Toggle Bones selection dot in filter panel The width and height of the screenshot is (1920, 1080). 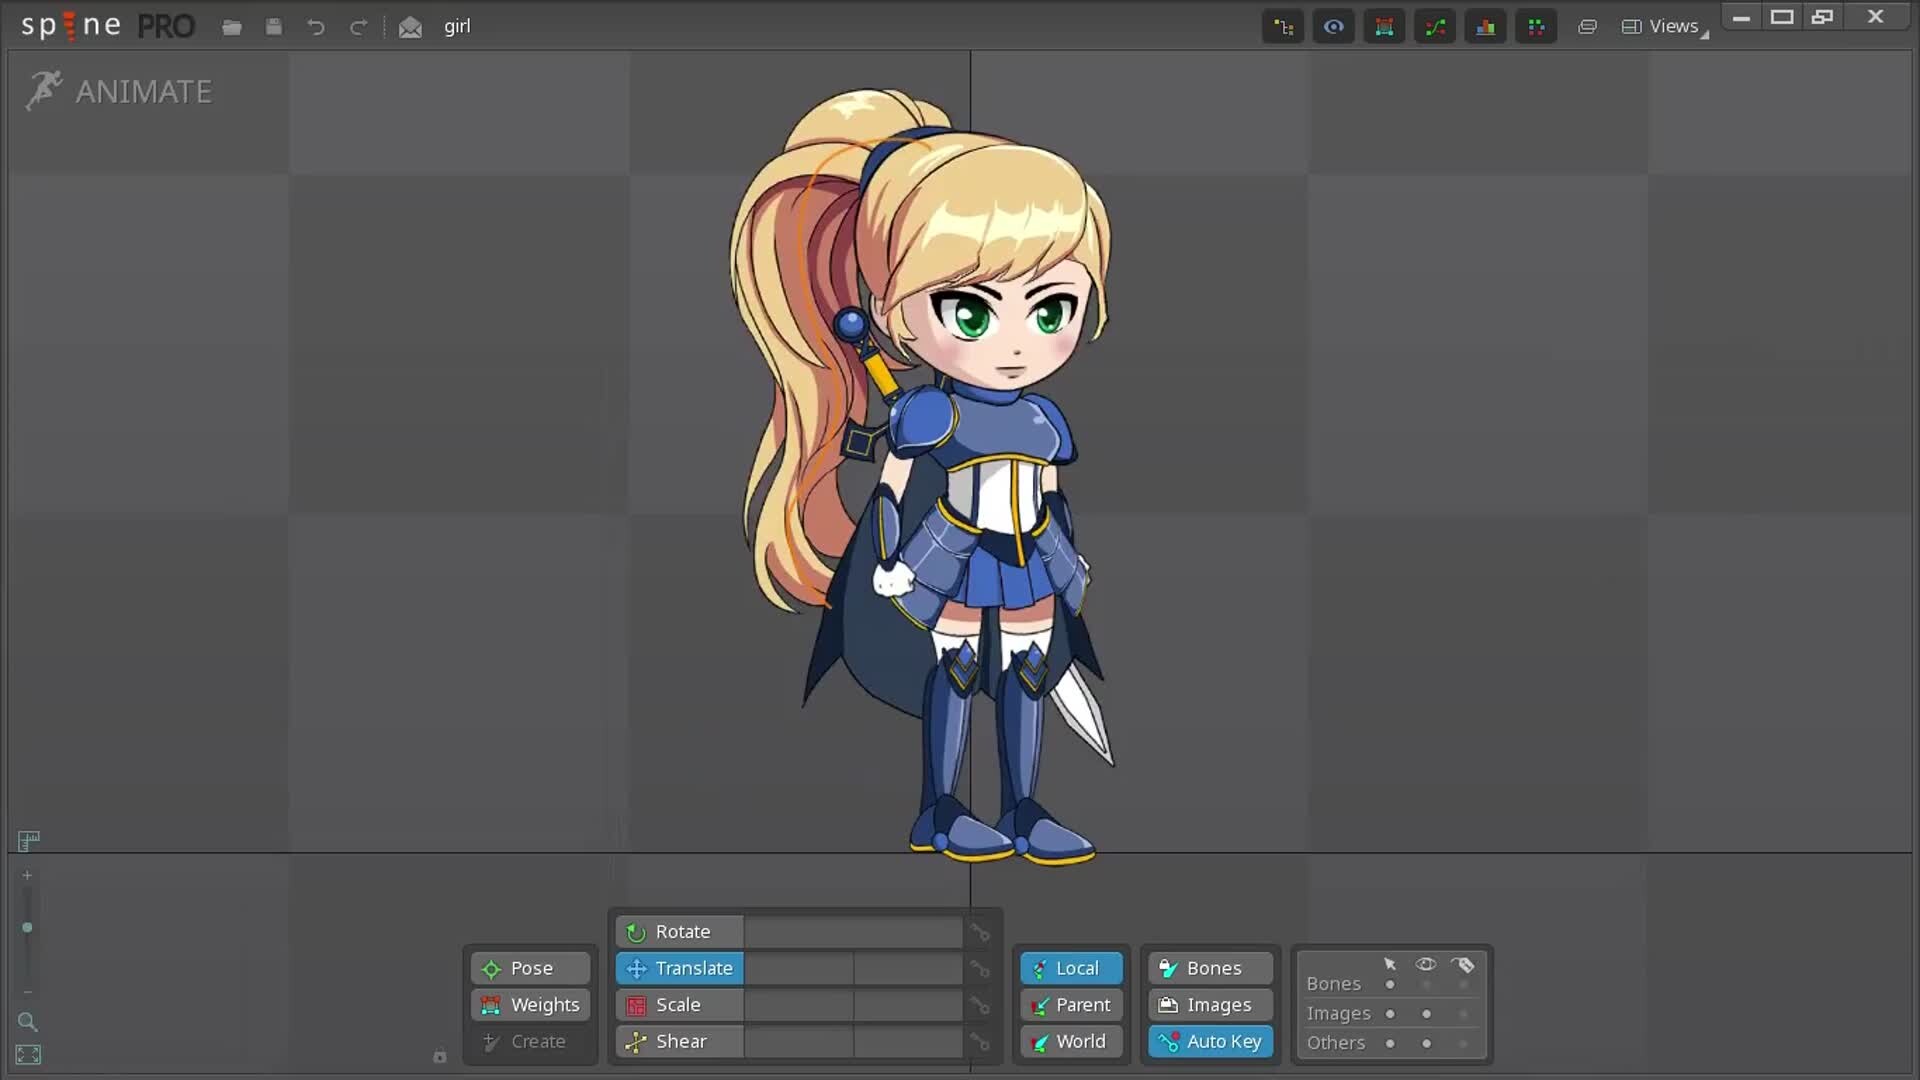(x=1390, y=985)
